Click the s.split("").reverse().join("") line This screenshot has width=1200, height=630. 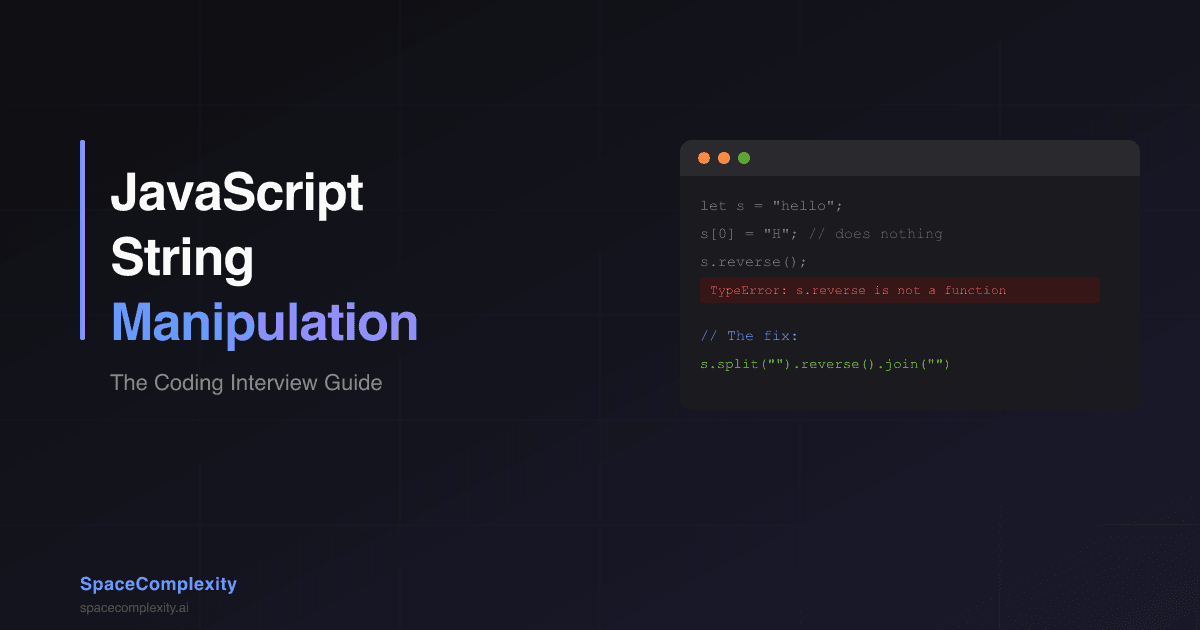[825, 364]
